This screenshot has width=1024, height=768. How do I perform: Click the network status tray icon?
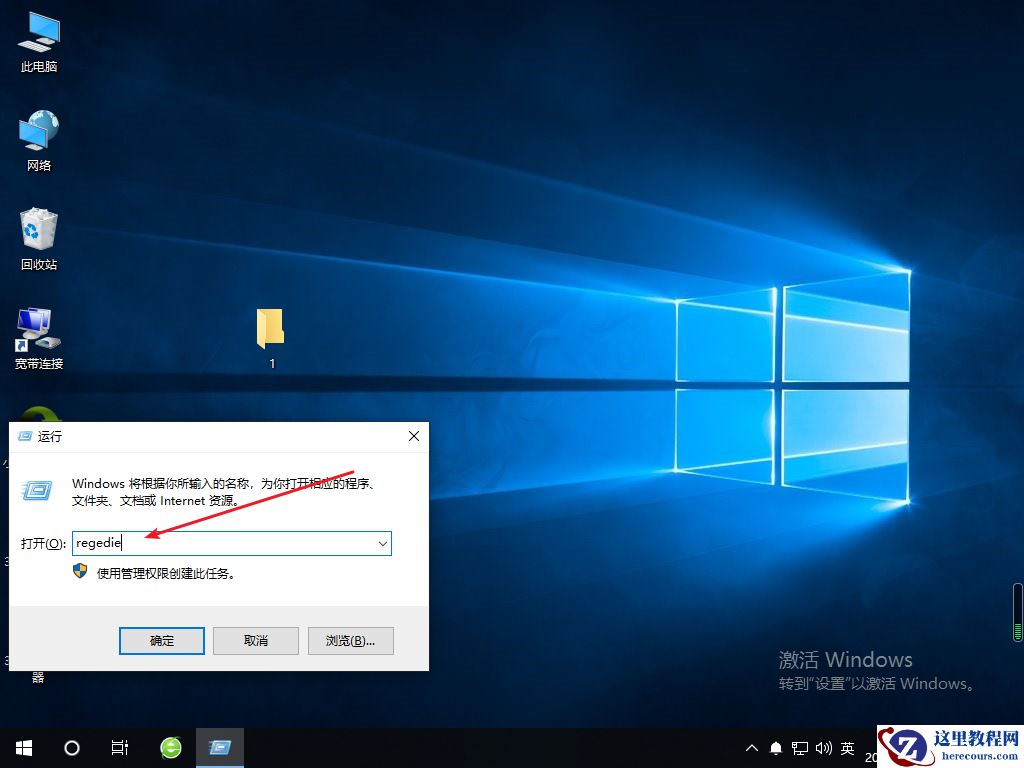800,747
